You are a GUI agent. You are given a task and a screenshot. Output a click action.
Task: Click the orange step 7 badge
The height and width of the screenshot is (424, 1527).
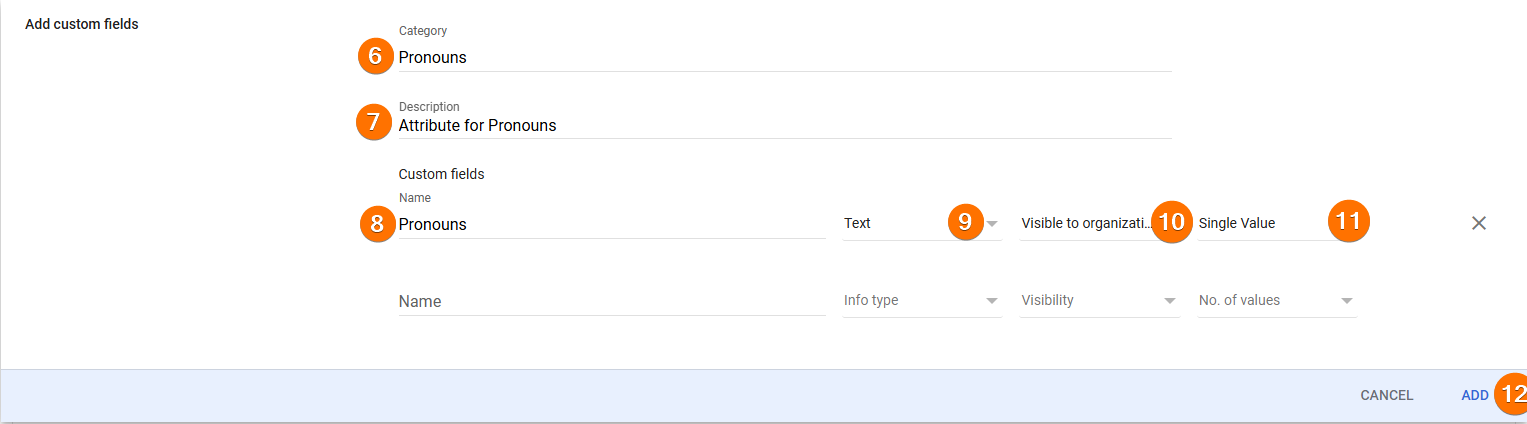(374, 123)
